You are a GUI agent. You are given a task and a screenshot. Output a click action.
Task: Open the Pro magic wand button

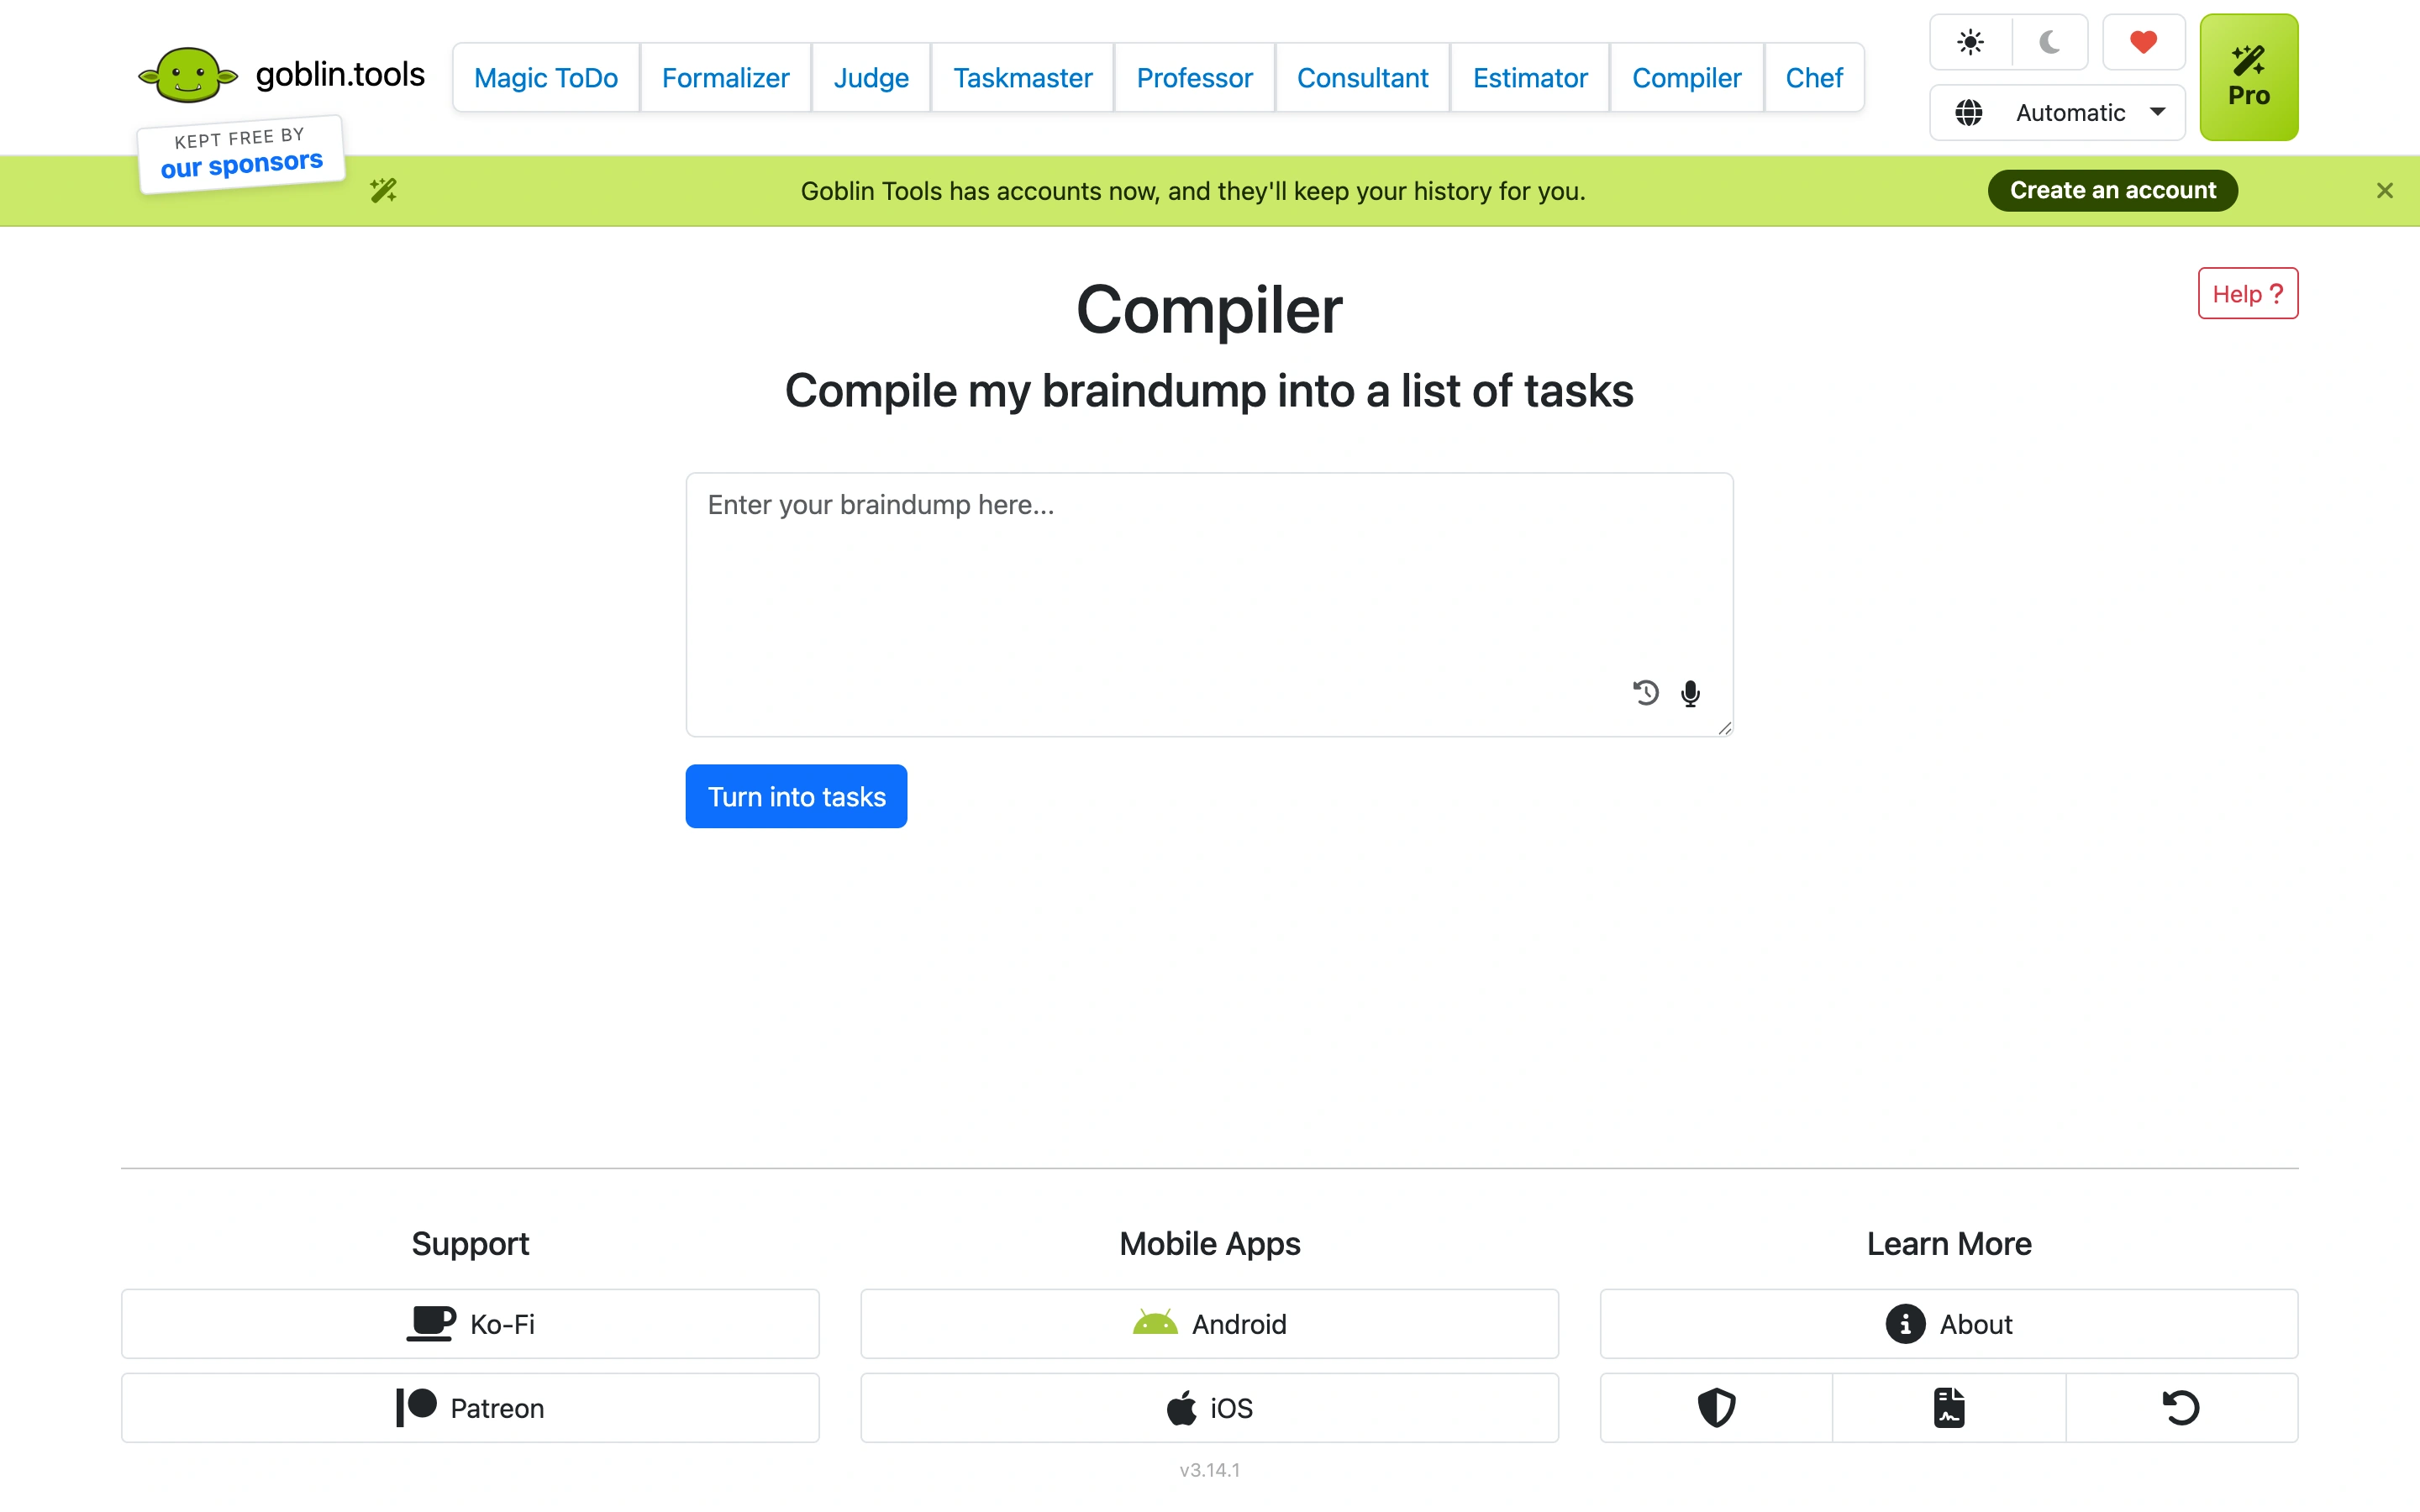tap(2248, 77)
